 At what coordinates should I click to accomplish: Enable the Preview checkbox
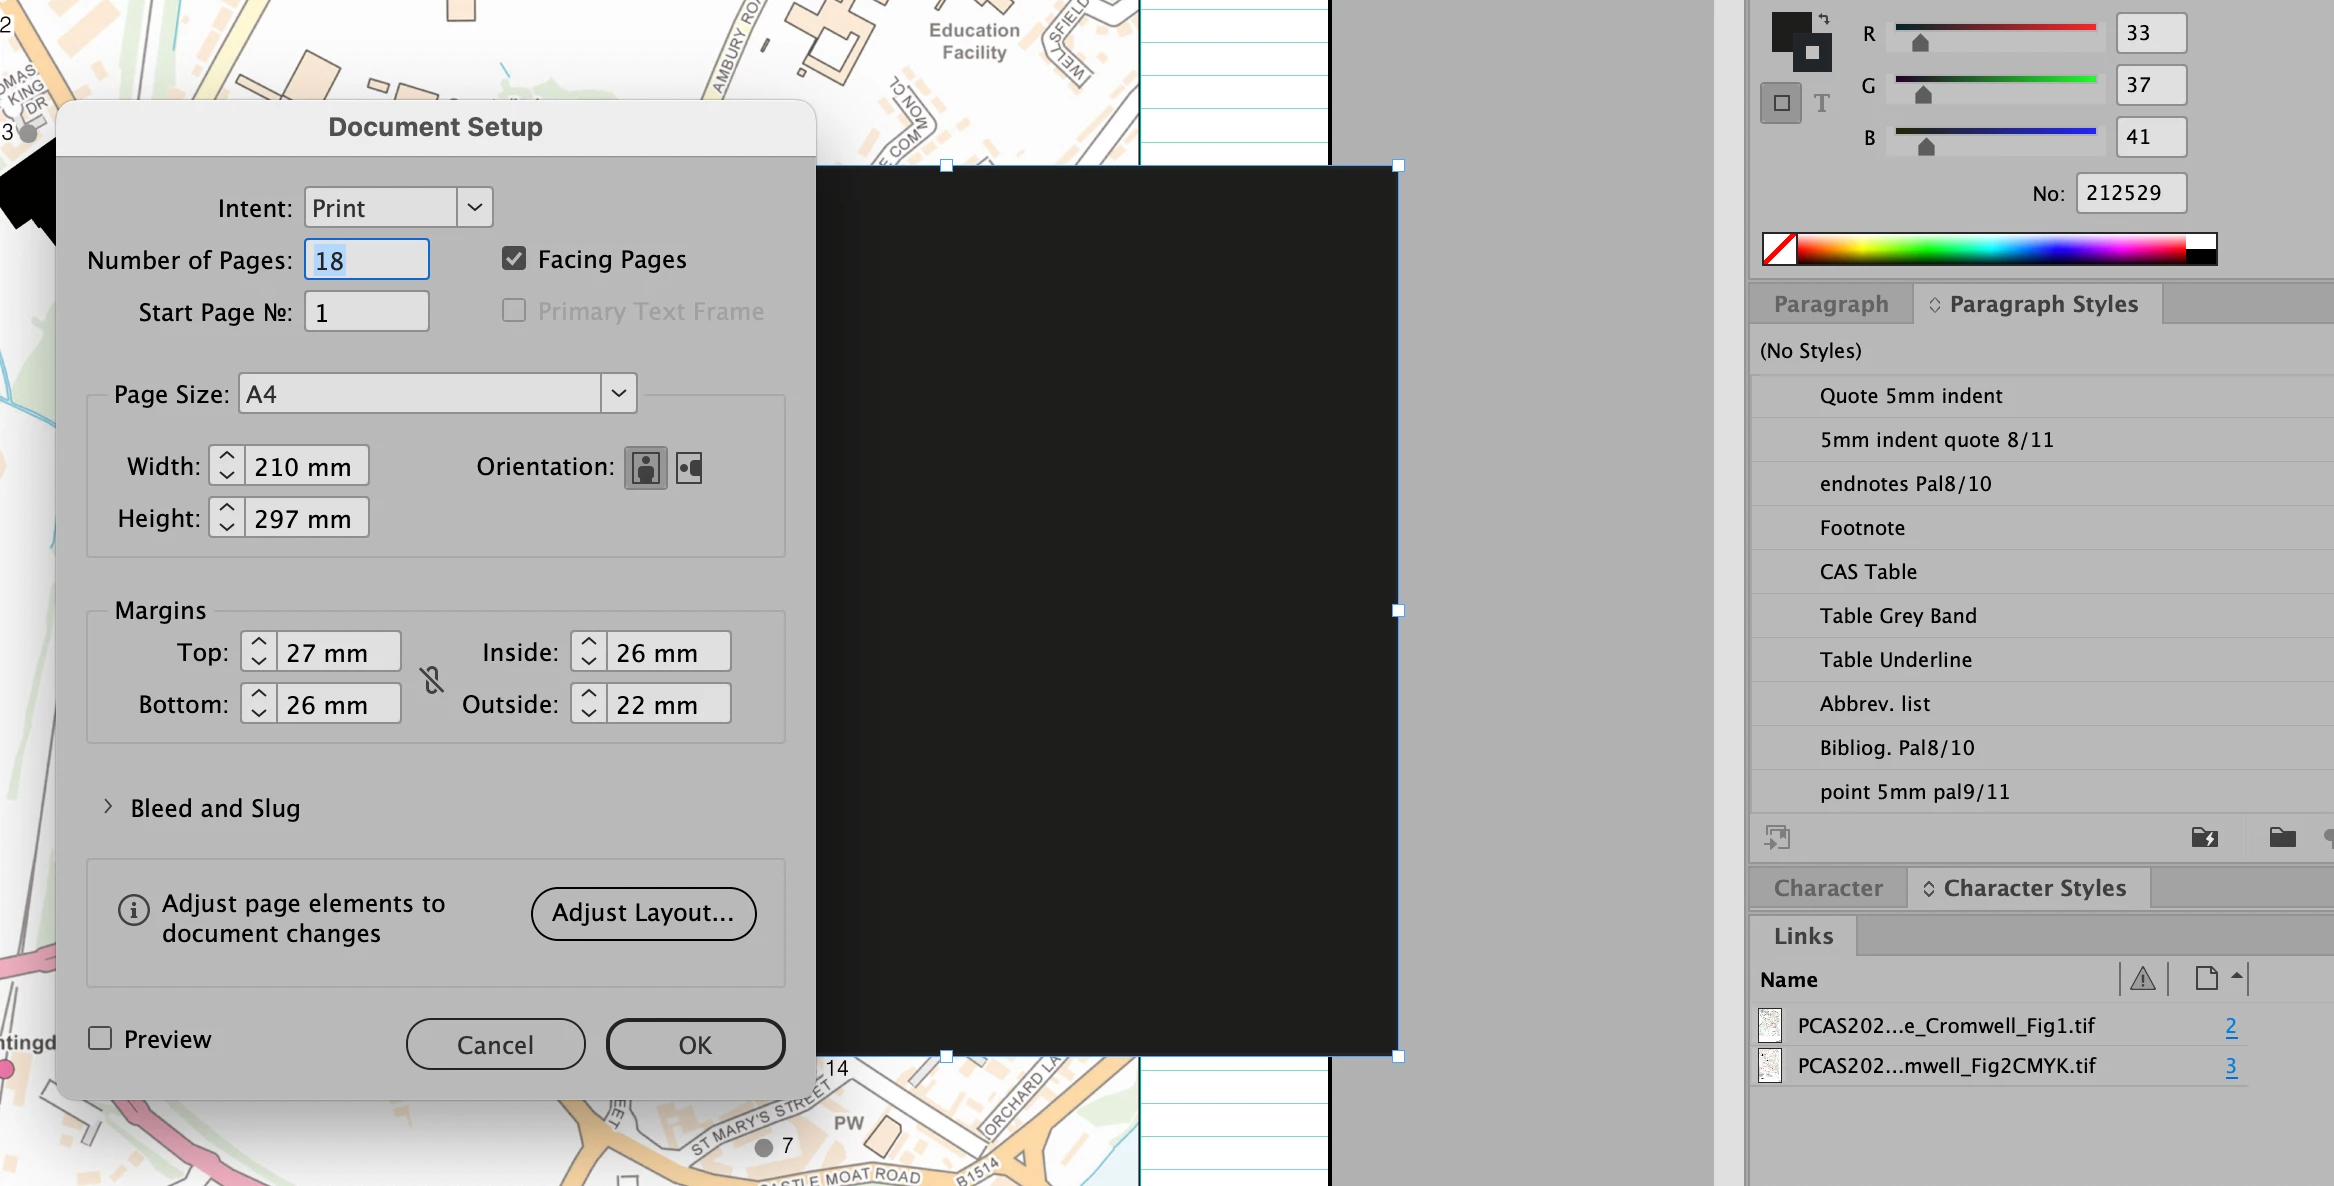[x=100, y=1038]
